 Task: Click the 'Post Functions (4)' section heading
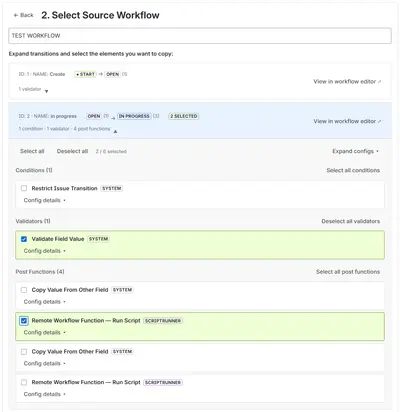tap(40, 272)
